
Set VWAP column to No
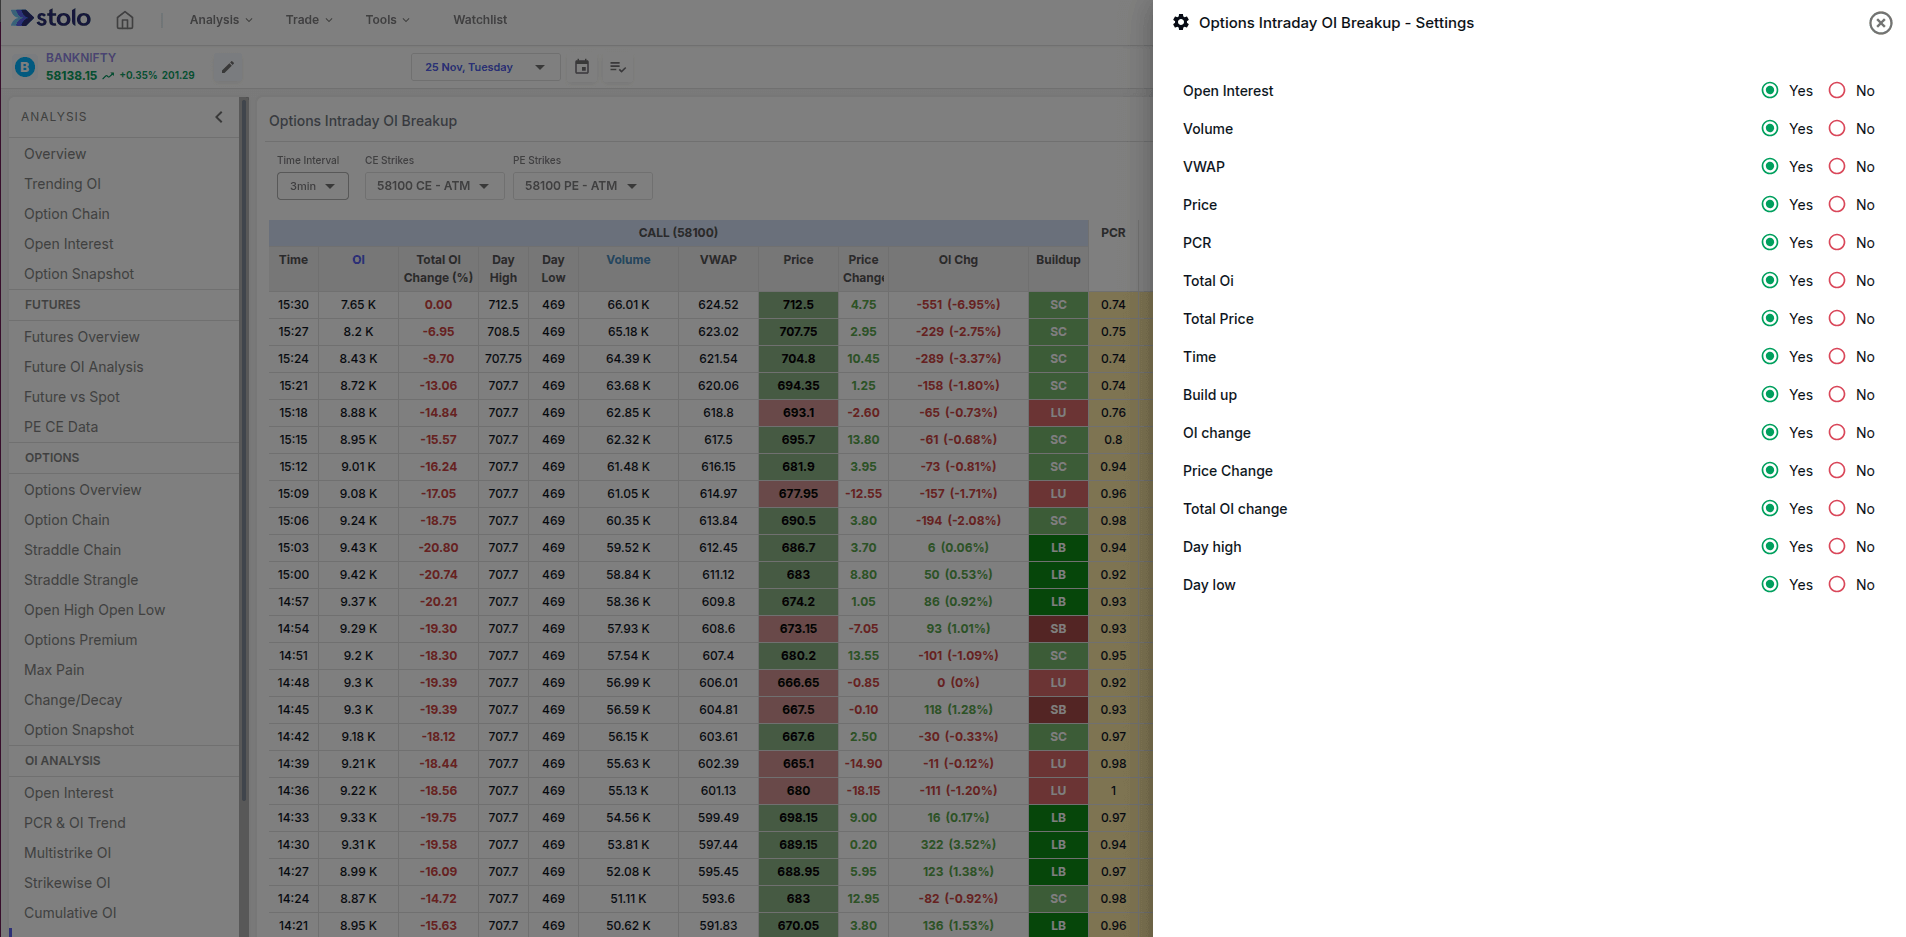click(1837, 167)
